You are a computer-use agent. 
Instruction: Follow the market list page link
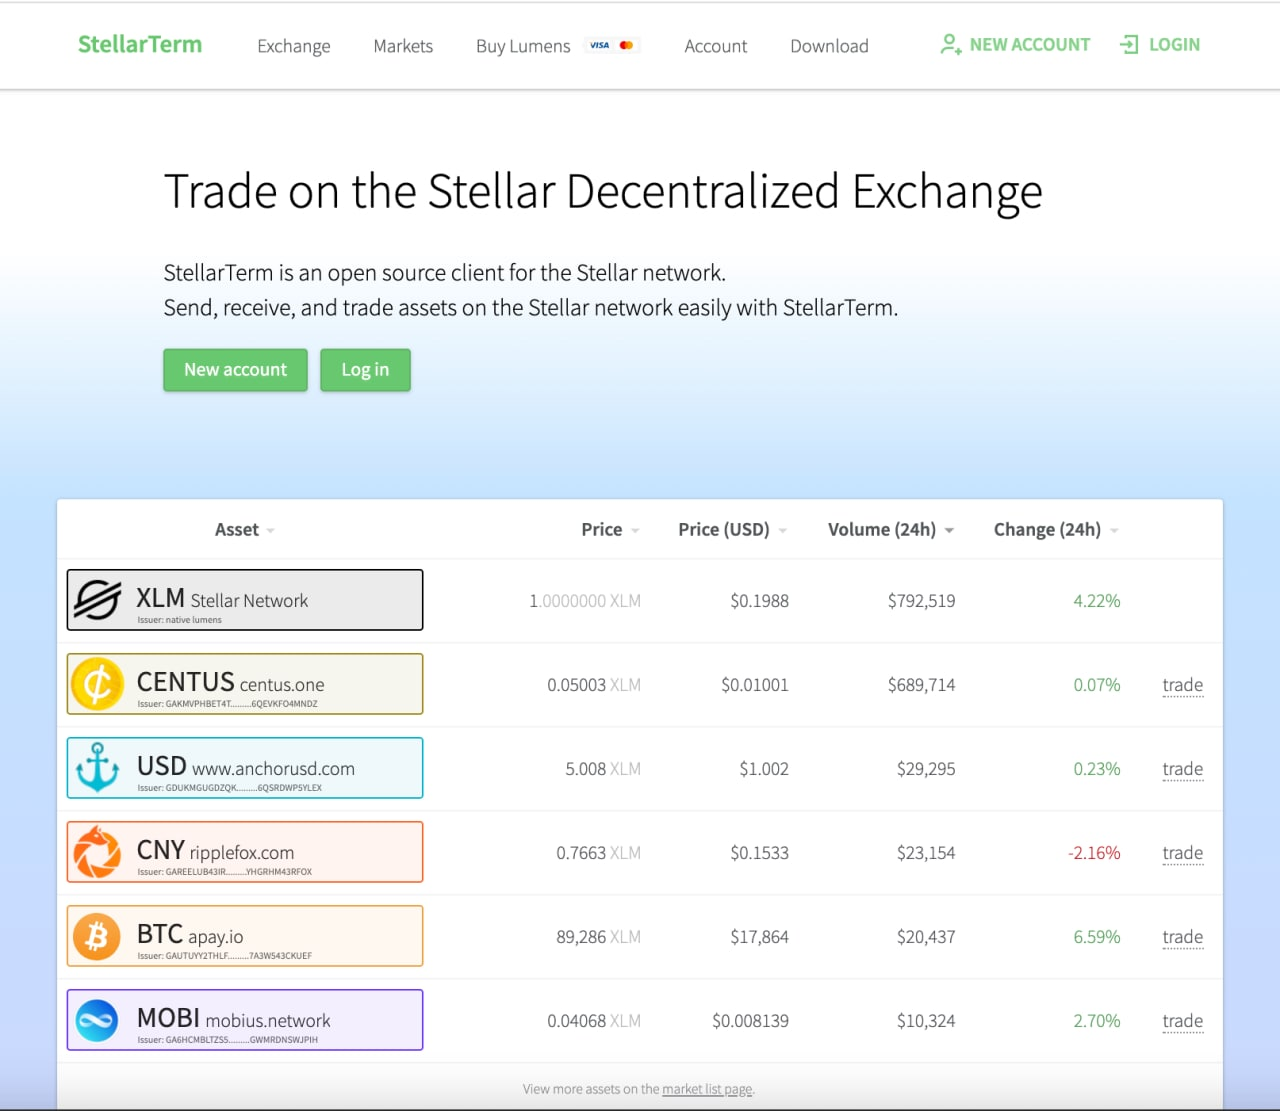click(x=707, y=1089)
